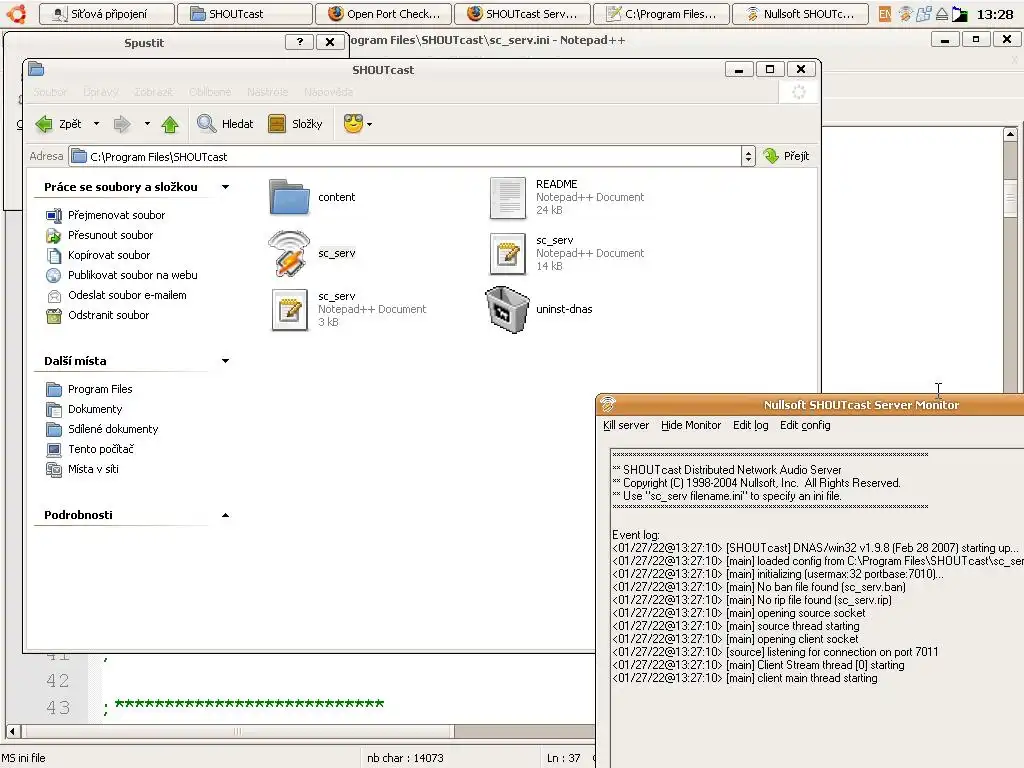This screenshot has width=1024, height=768.
Task: Click the EN language indicator in tray
Action: [x=885, y=14]
